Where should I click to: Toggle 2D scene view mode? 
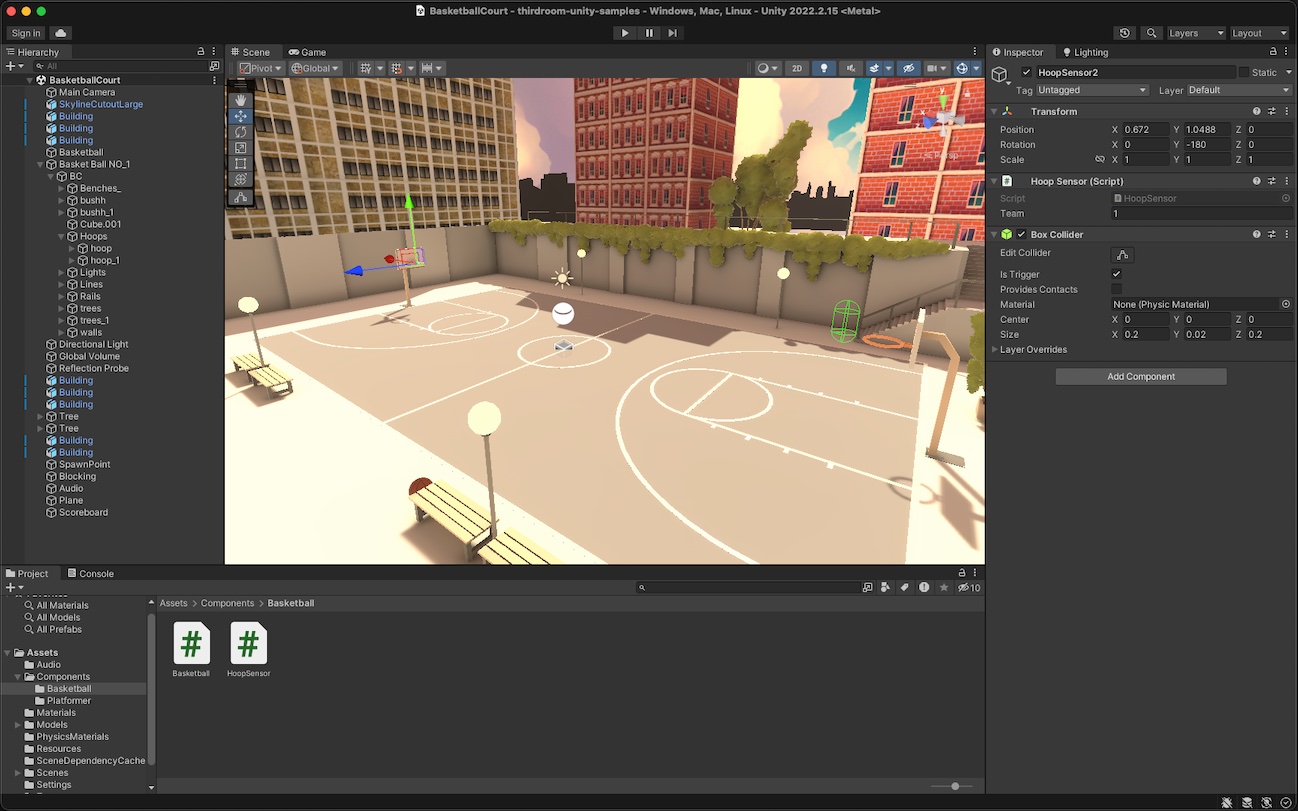797,68
